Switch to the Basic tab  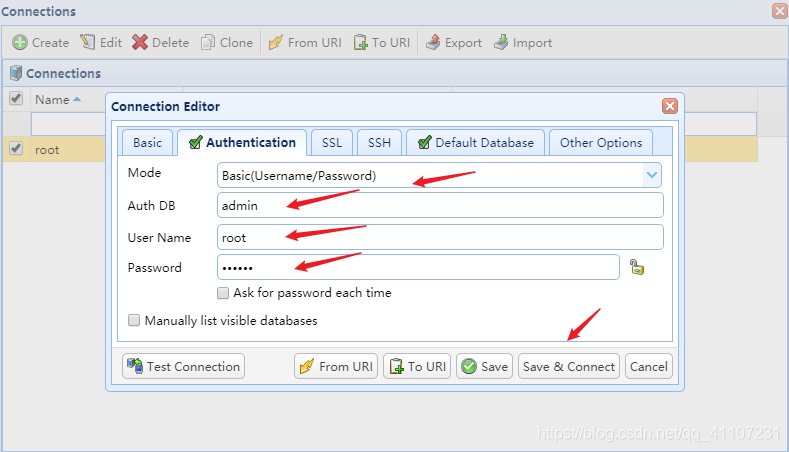pos(147,143)
